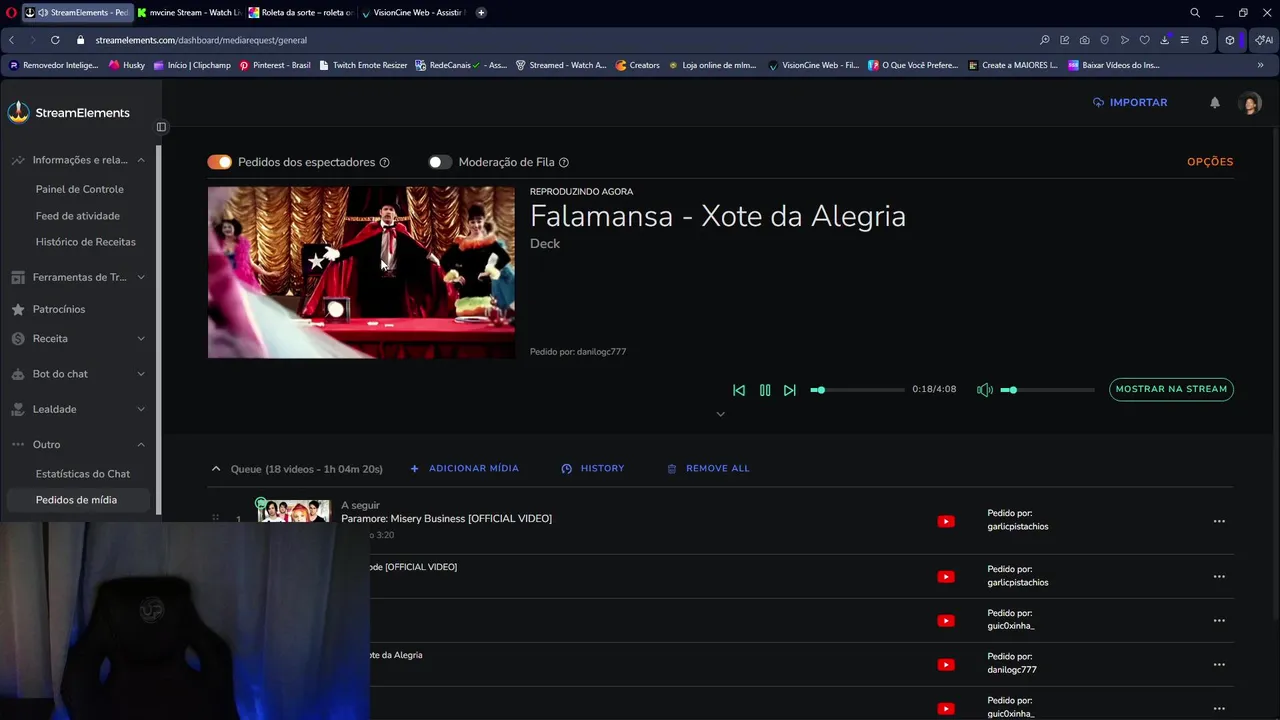Image resolution: width=1280 pixels, height=720 pixels.
Task: Open Painel de Controle page
Action: tap(80, 189)
